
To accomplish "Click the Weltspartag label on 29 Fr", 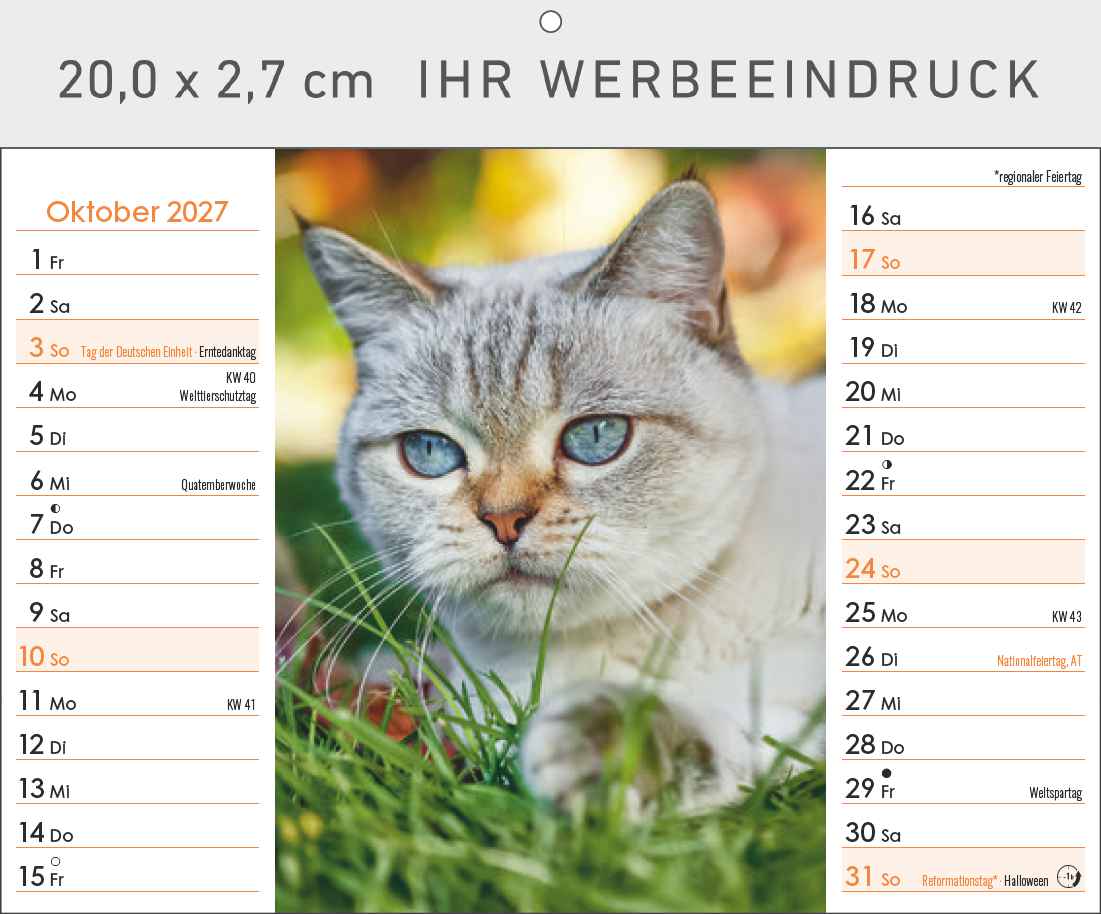I will point(1055,793).
